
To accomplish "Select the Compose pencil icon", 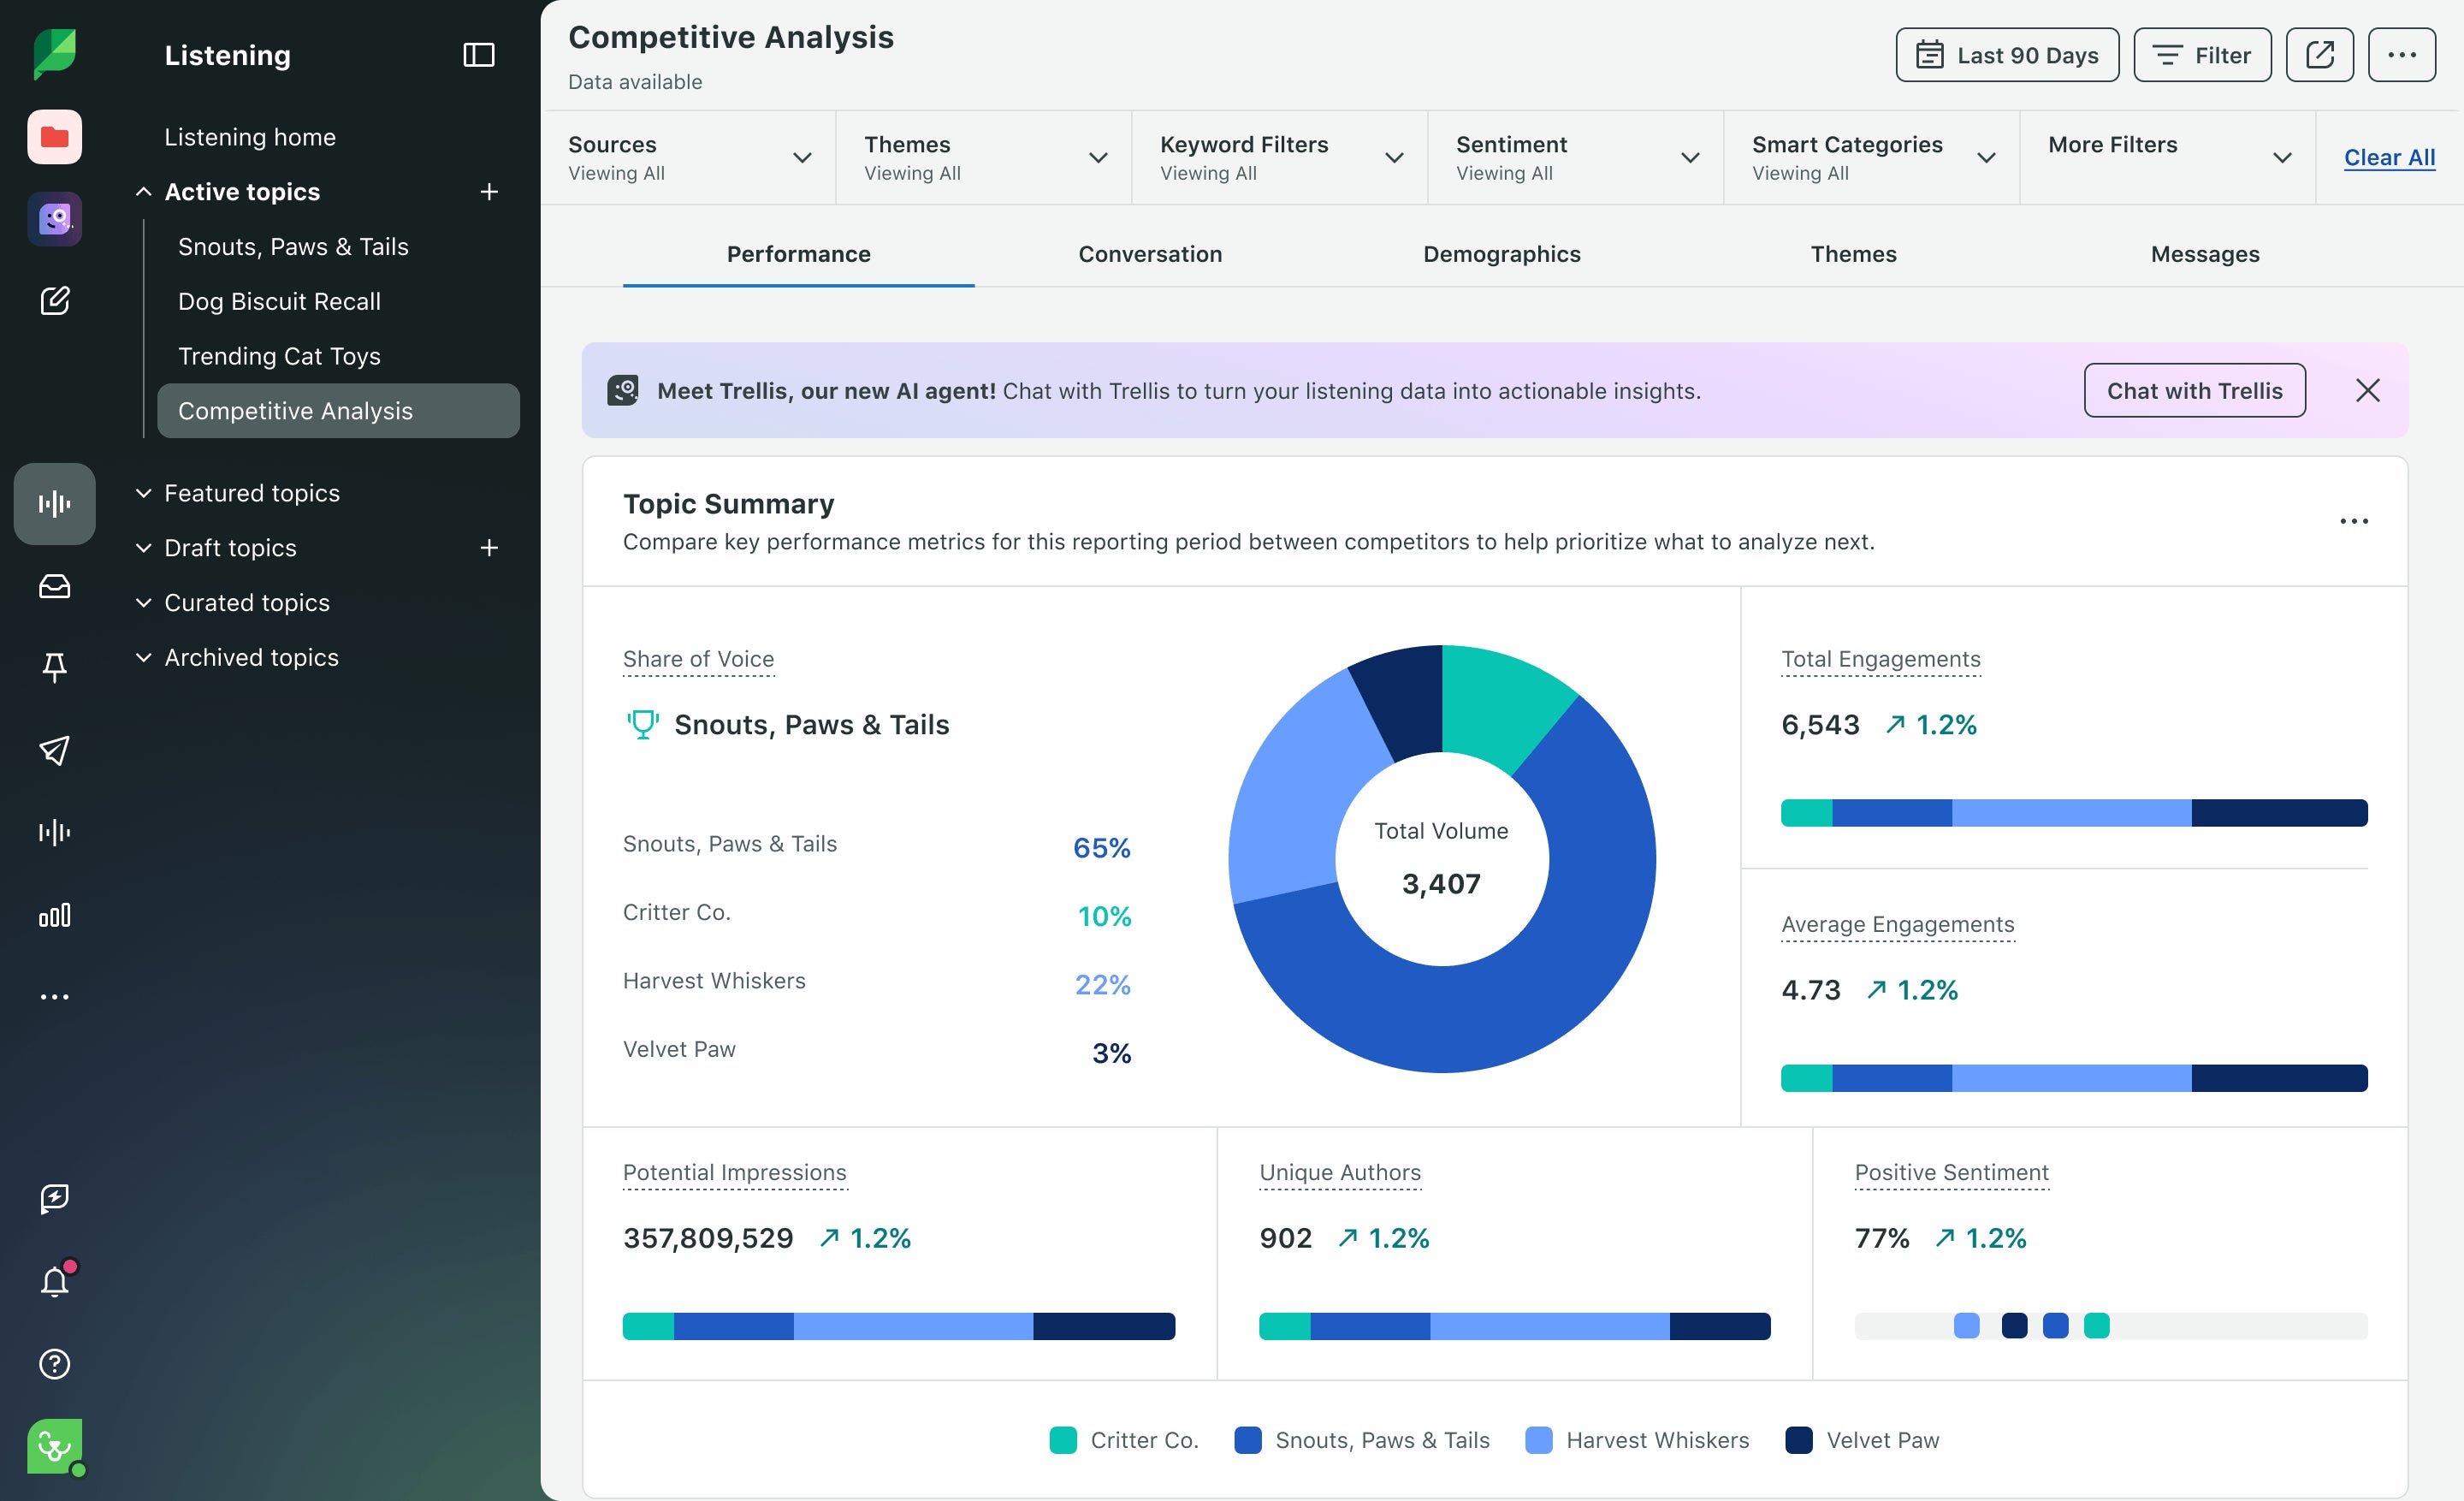I will tap(56, 301).
